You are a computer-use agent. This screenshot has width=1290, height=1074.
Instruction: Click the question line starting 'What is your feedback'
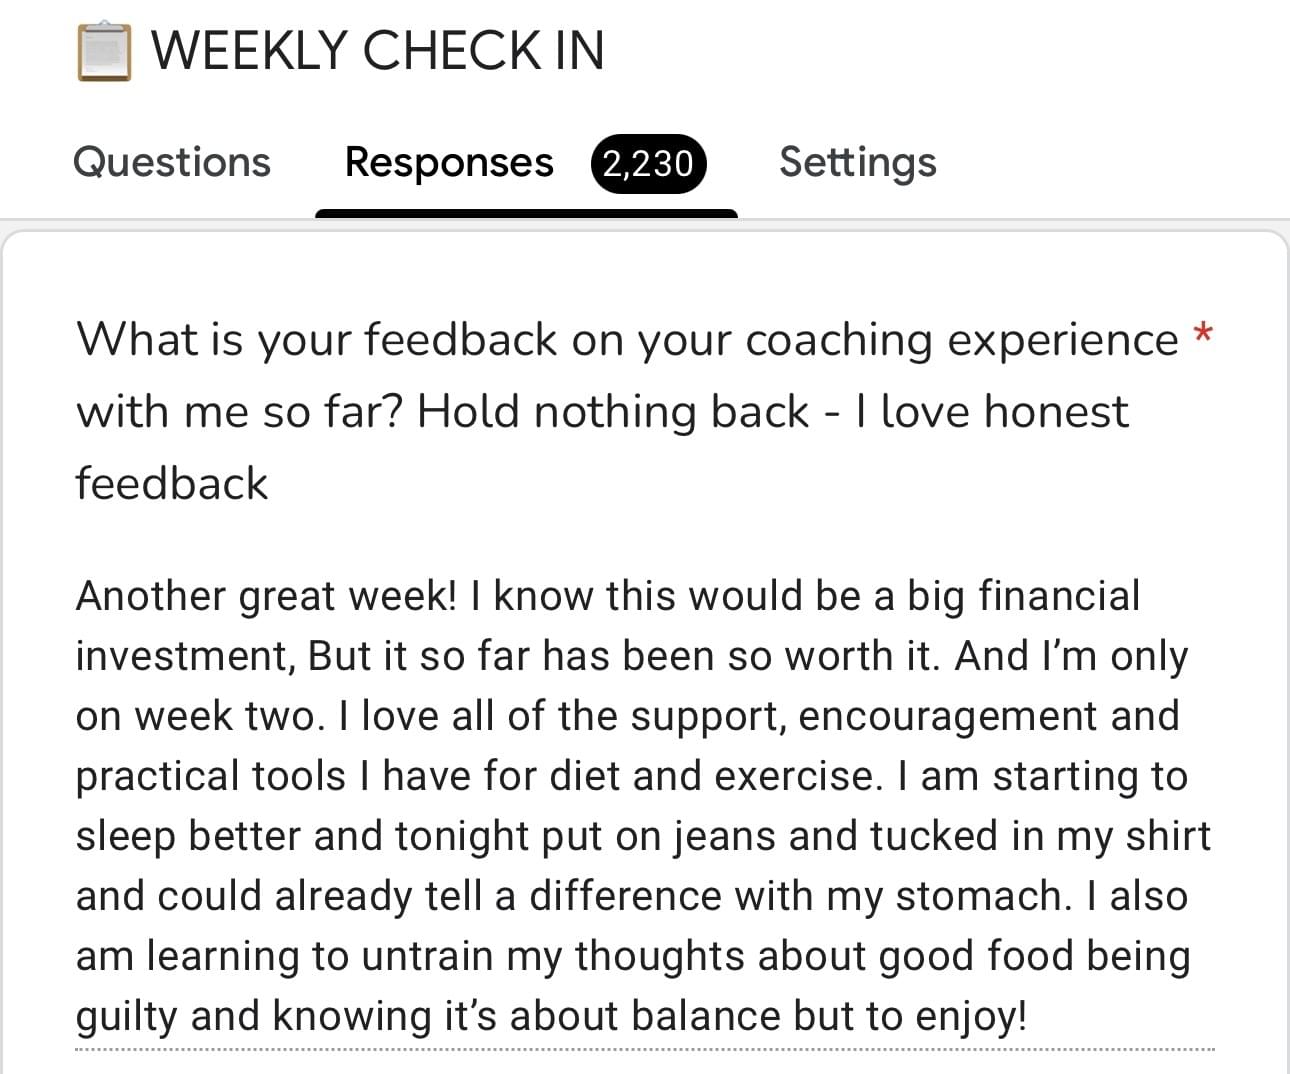click(627, 340)
